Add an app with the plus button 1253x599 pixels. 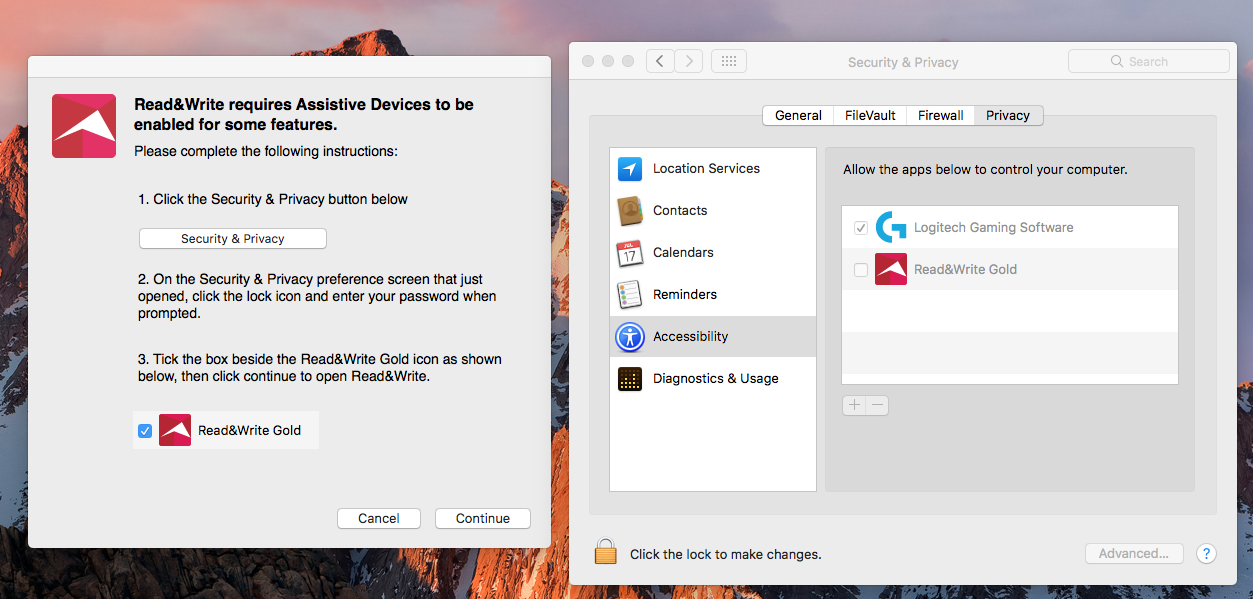(854, 405)
